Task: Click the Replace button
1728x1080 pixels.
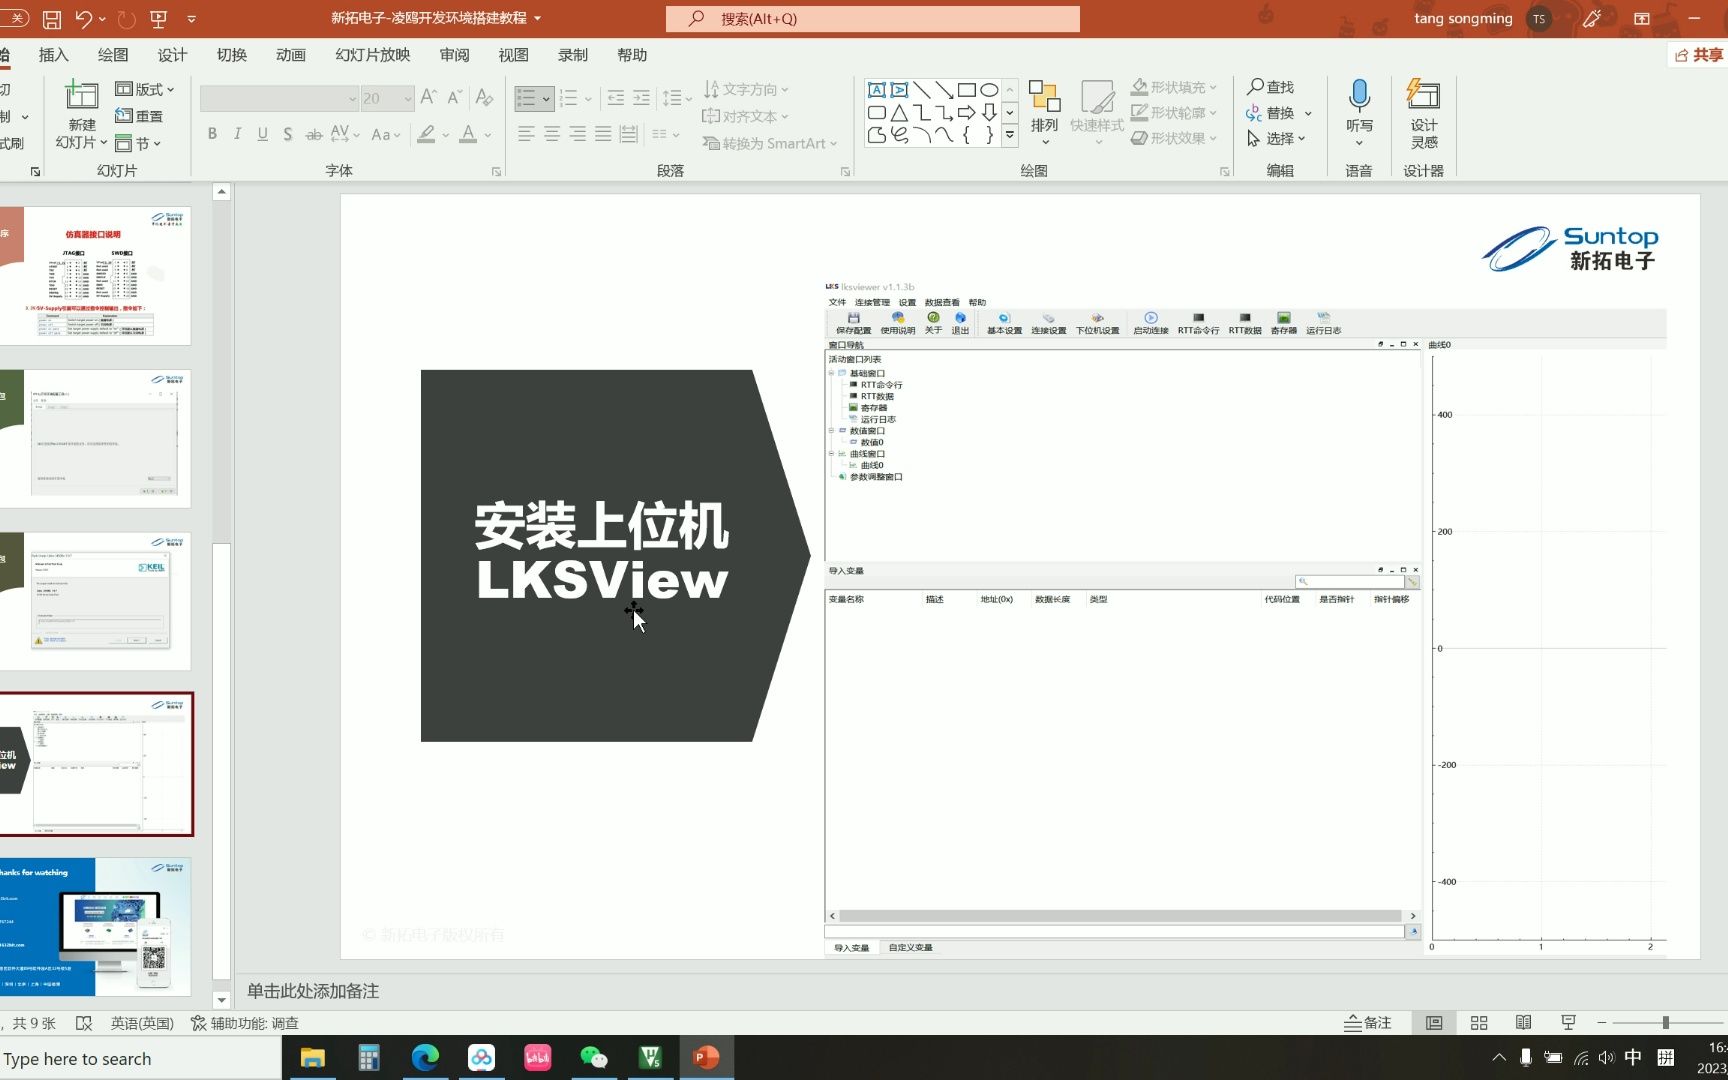Action: pyautogui.click(x=1272, y=113)
